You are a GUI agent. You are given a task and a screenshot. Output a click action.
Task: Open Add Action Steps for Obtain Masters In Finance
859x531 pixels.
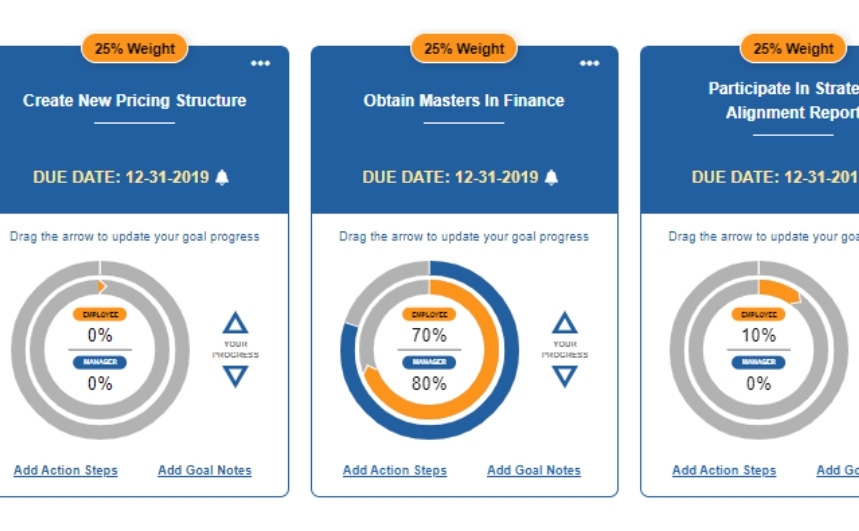[x=395, y=470]
